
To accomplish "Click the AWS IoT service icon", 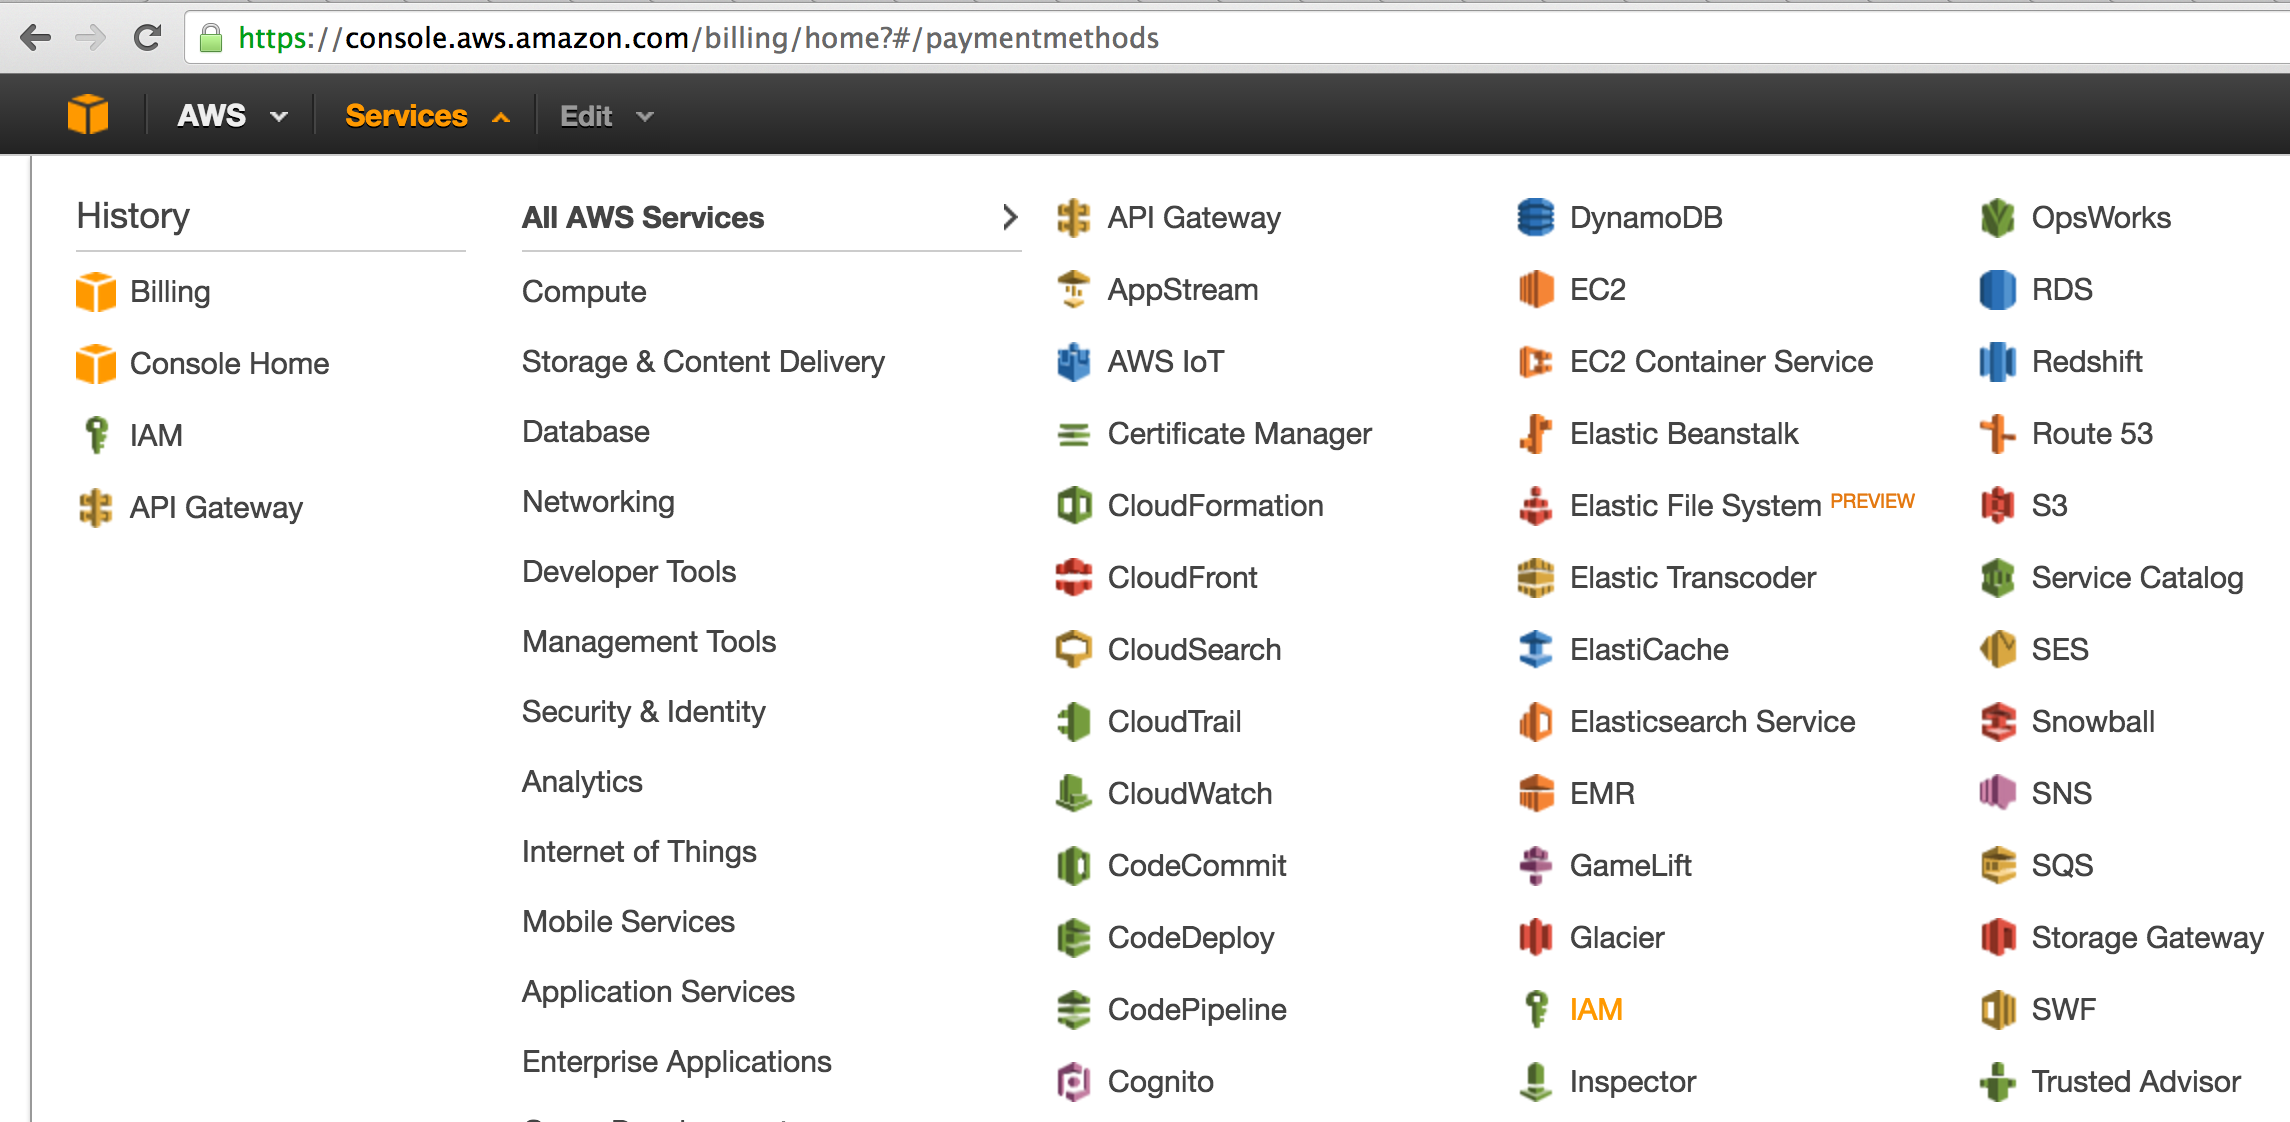I will pyautogui.click(x=1073, y=361).
